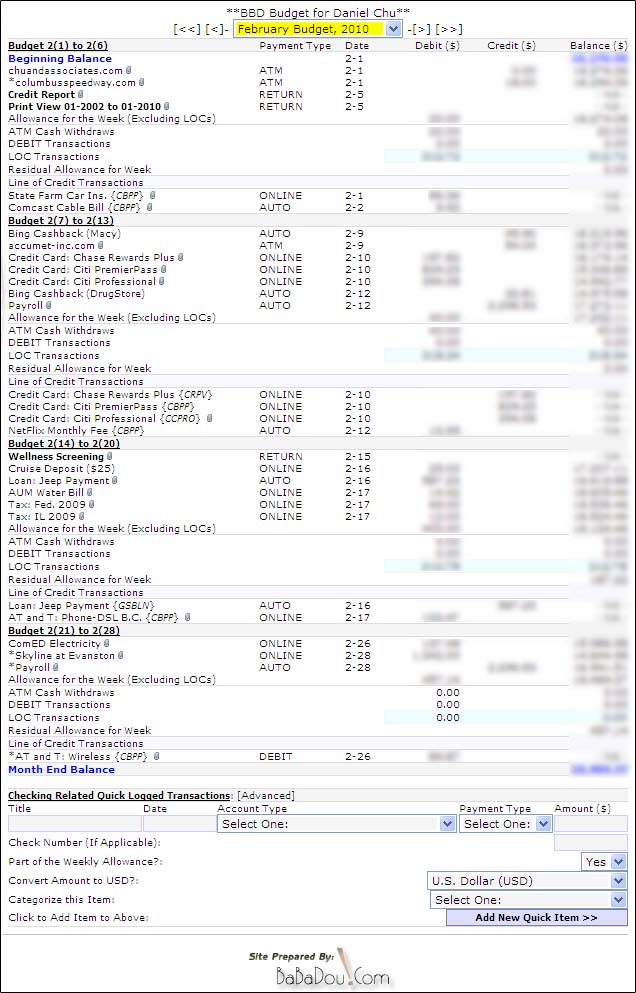This screenshot has height=993, width=636.
Task: Open the attachment icon after *Skyline at Evanston
Action: [121, 656]
